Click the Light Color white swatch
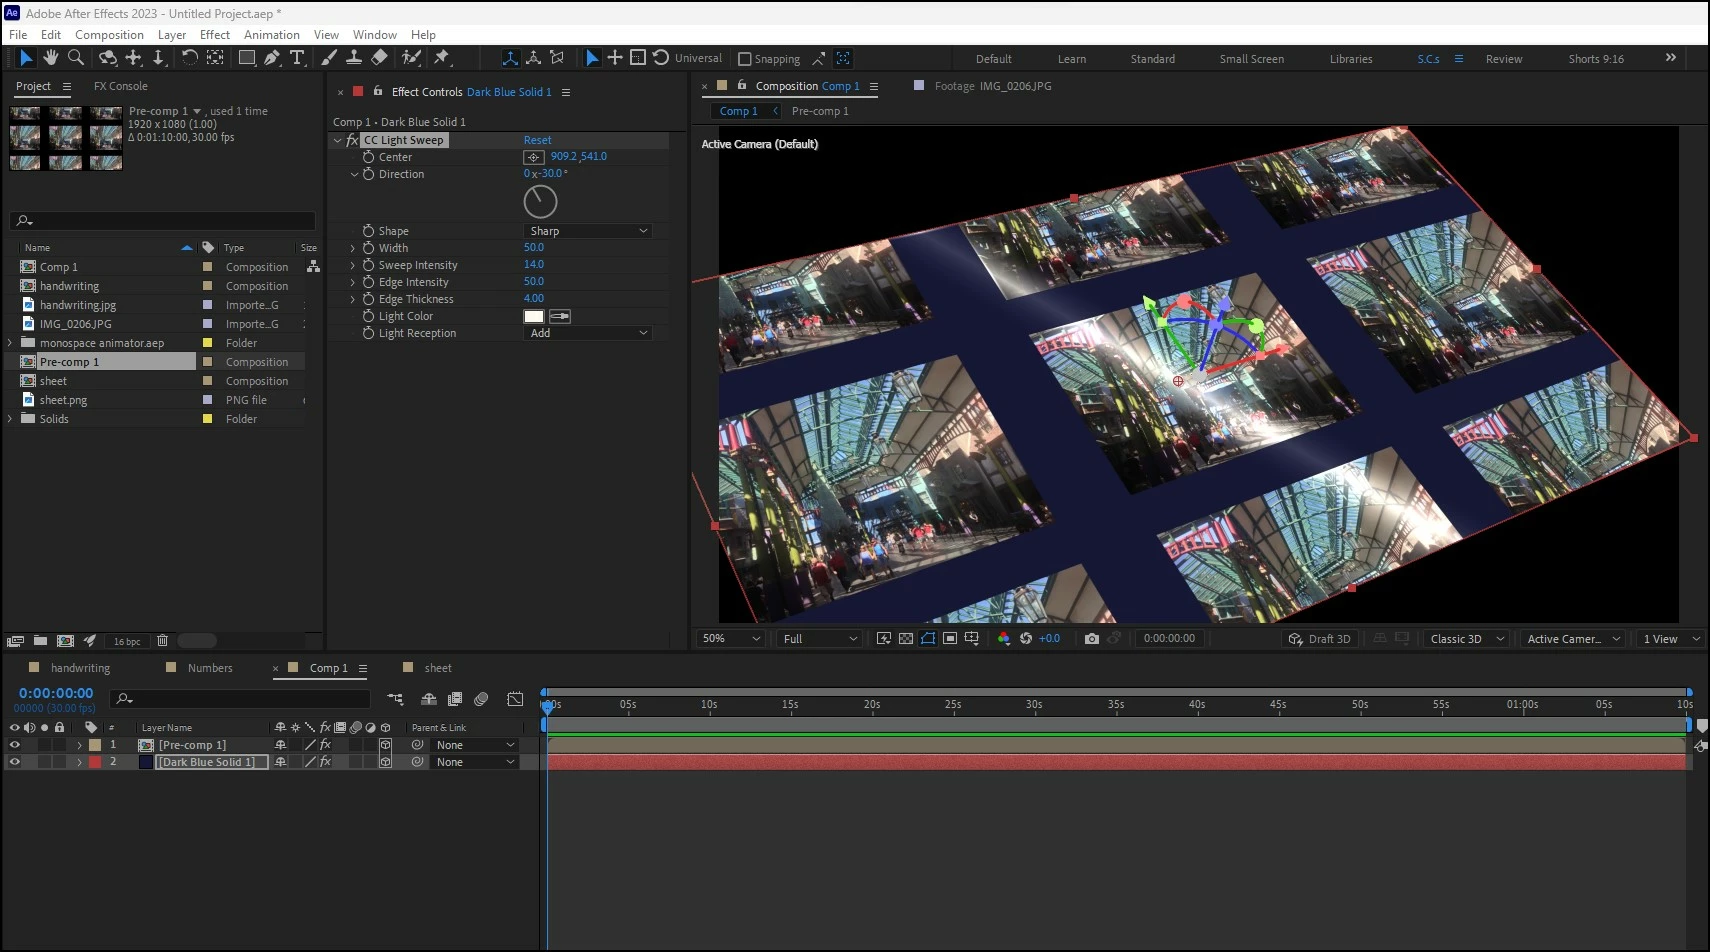The image size is (1710, 952). pos(534,316)
